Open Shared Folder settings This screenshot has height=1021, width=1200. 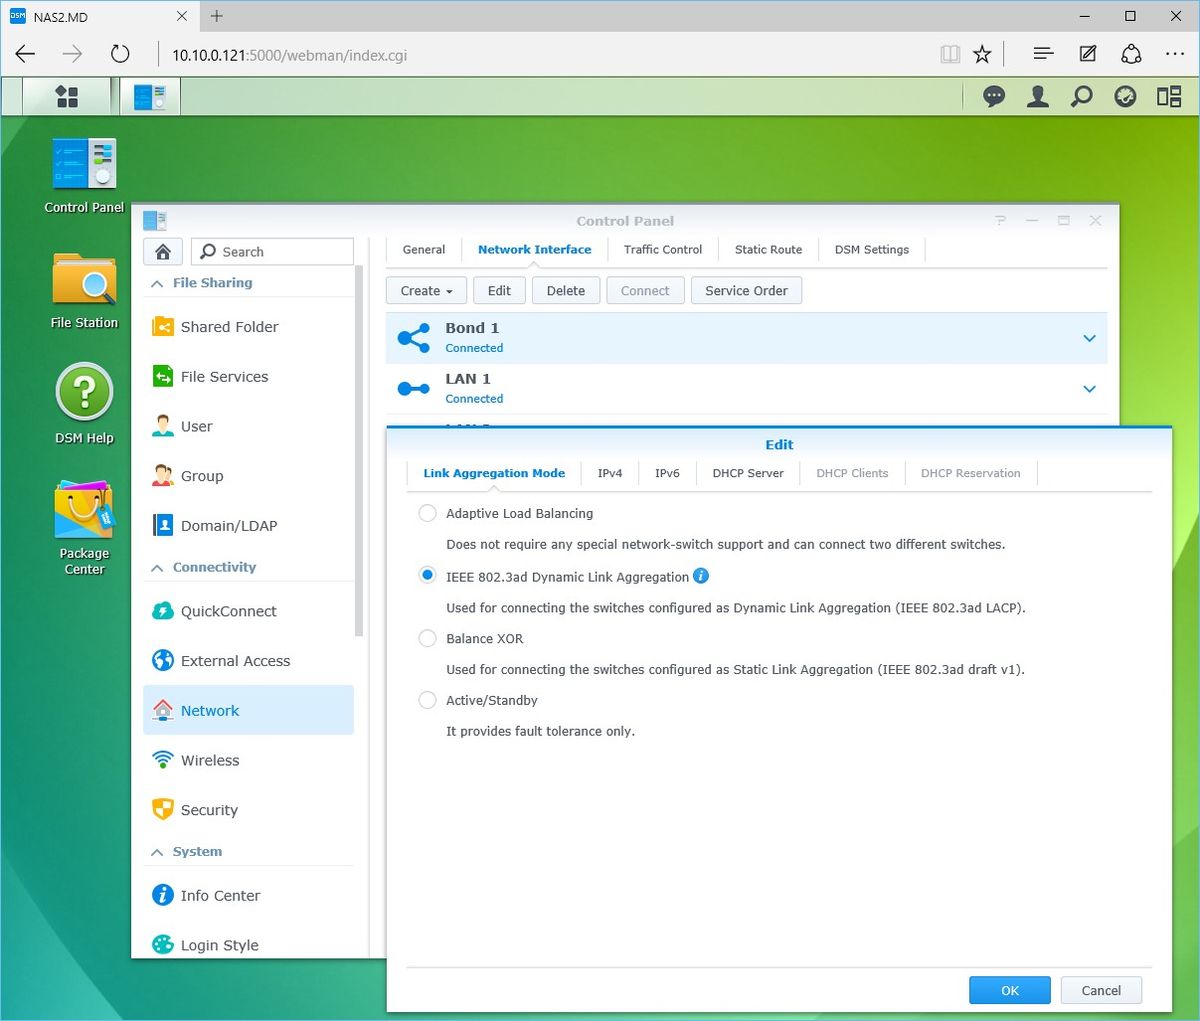point(248,327)
